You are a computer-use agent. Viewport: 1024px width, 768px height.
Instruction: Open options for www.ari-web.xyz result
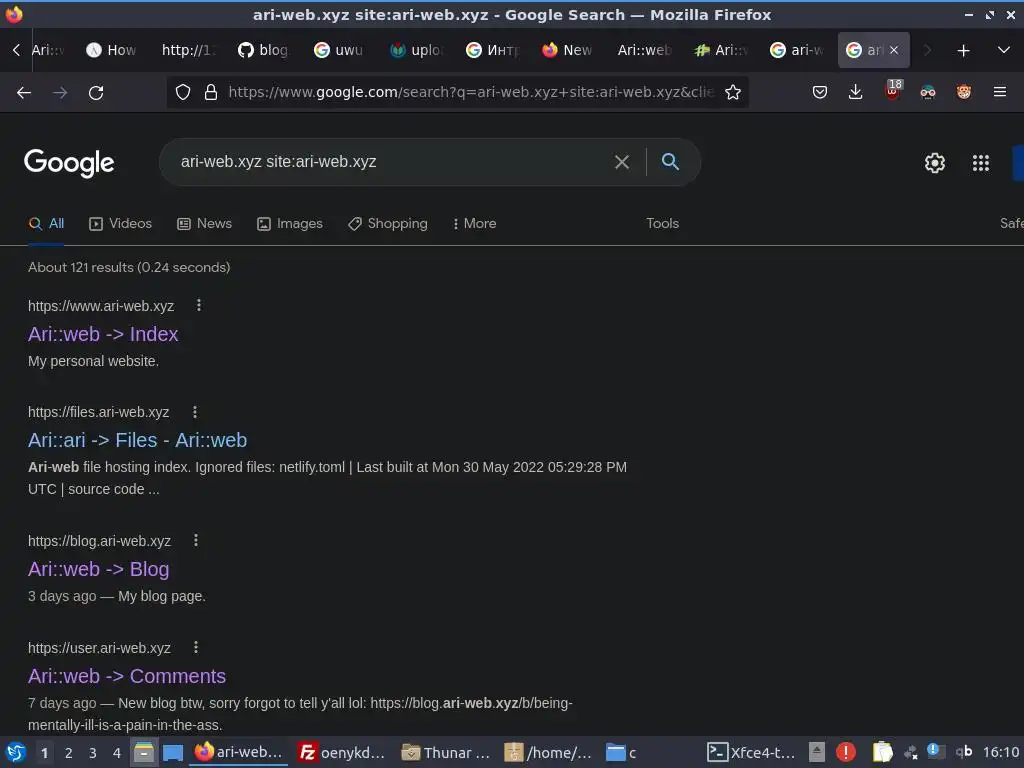(199, 305)
